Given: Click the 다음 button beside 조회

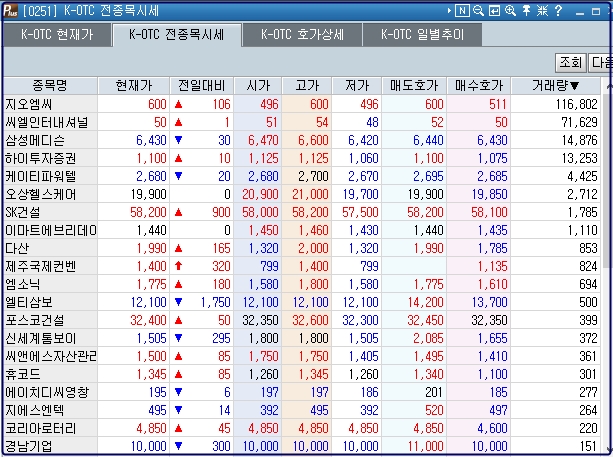Looking at the screenshot, I should [600, 63].
